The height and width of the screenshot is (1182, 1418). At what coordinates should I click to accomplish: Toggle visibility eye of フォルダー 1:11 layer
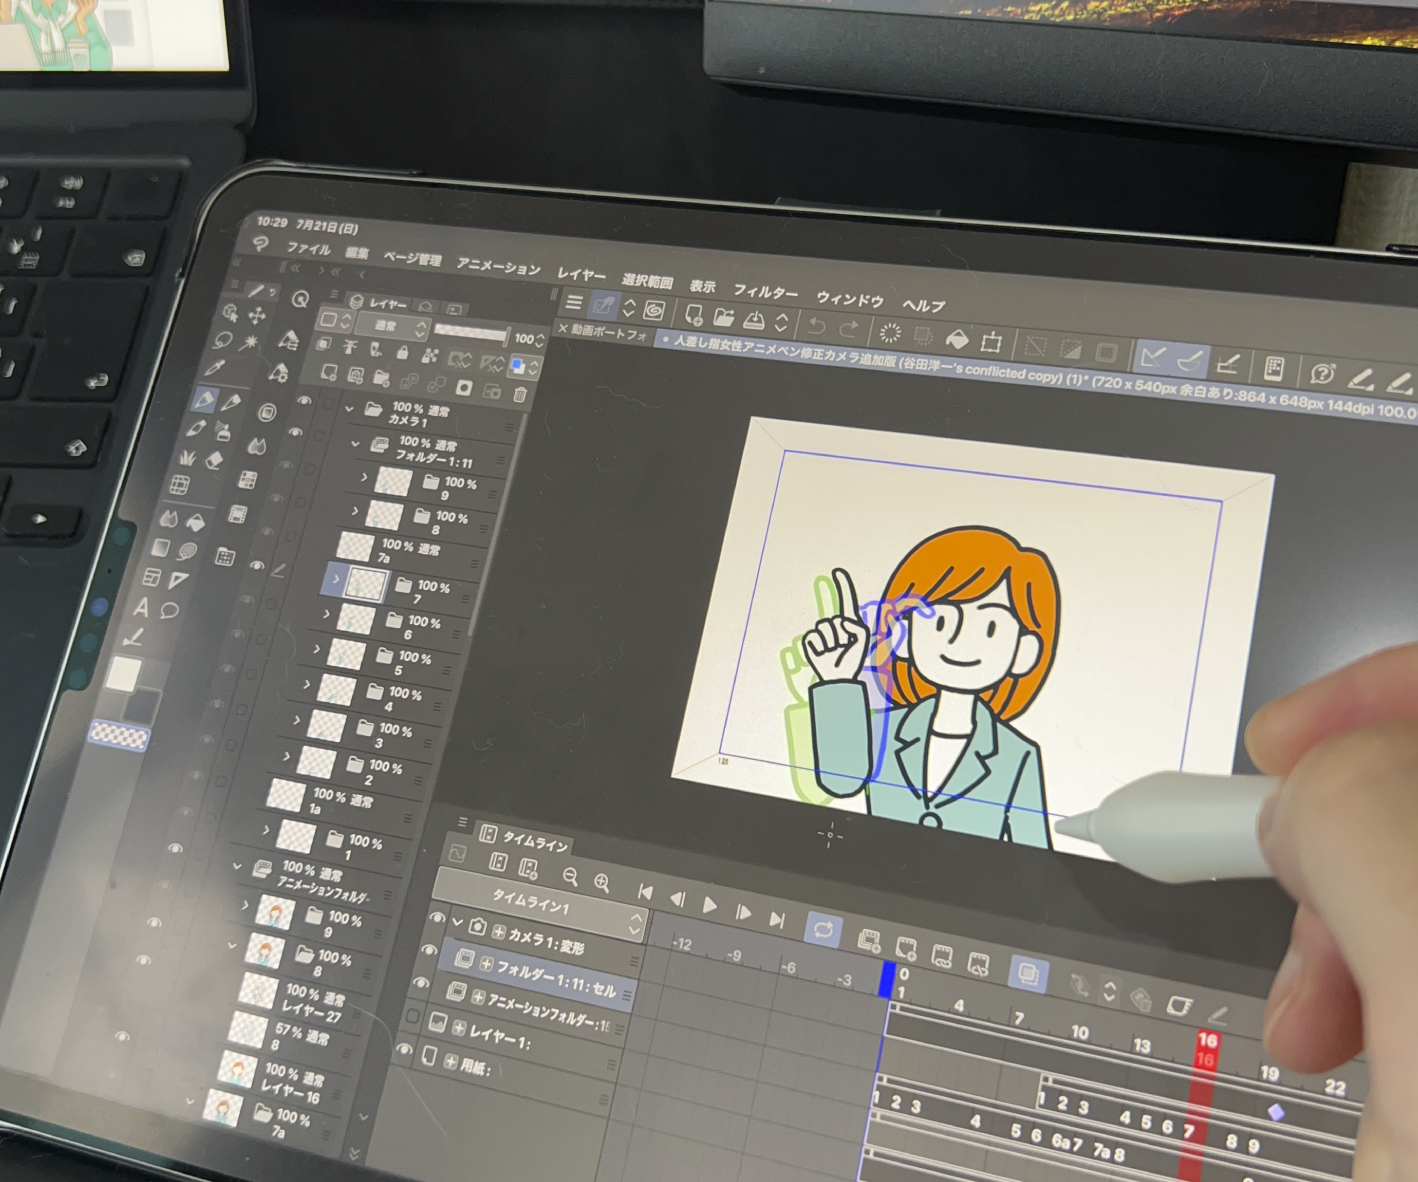[295, 432]
